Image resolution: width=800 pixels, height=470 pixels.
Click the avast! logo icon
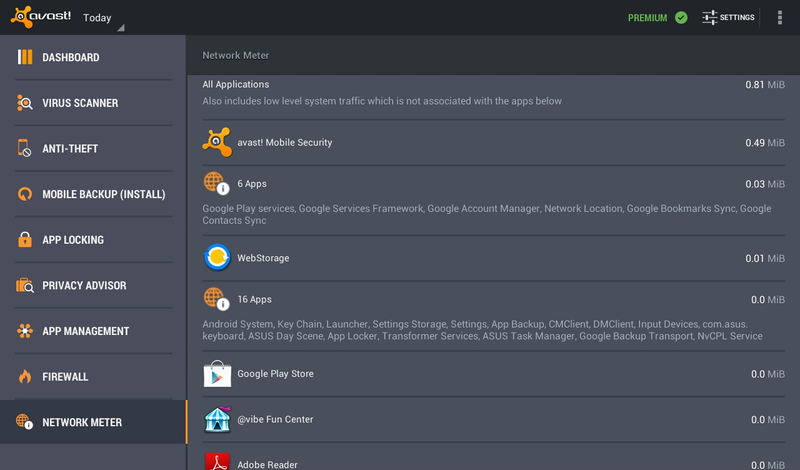tap(41, 17)
